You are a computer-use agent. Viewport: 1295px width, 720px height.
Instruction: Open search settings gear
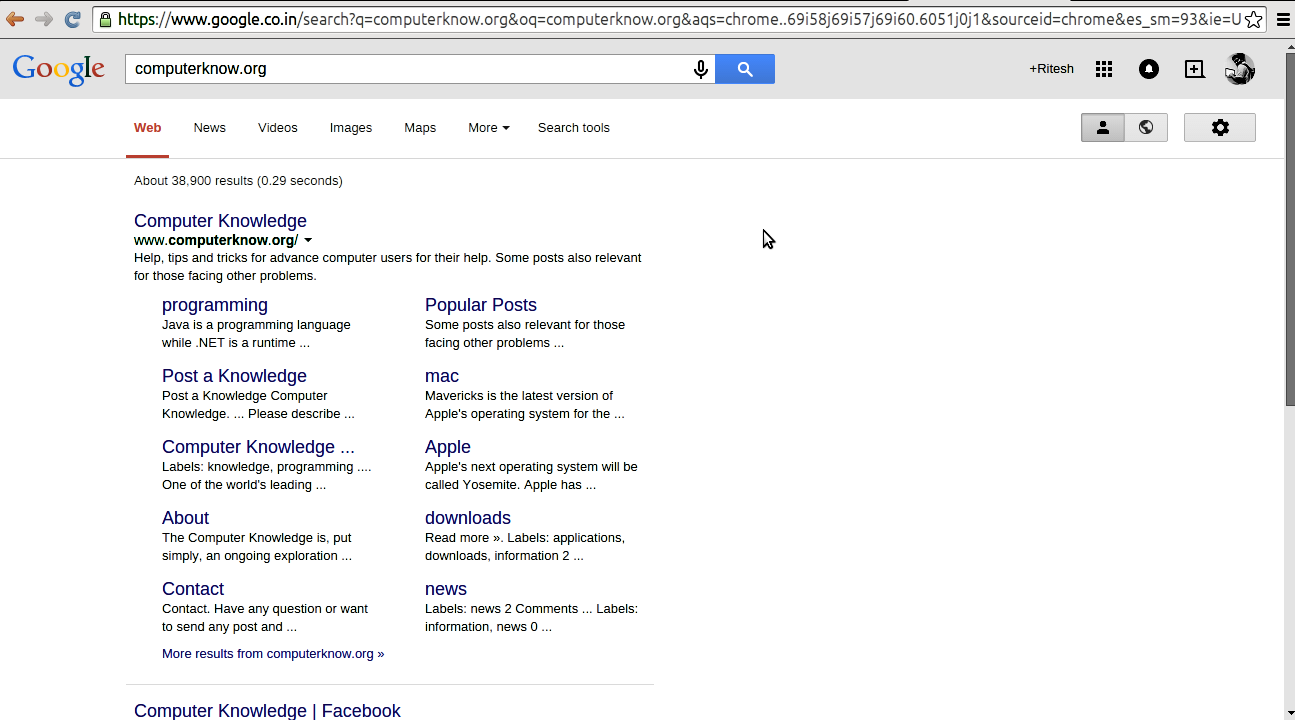click(x=1220, y=128)
